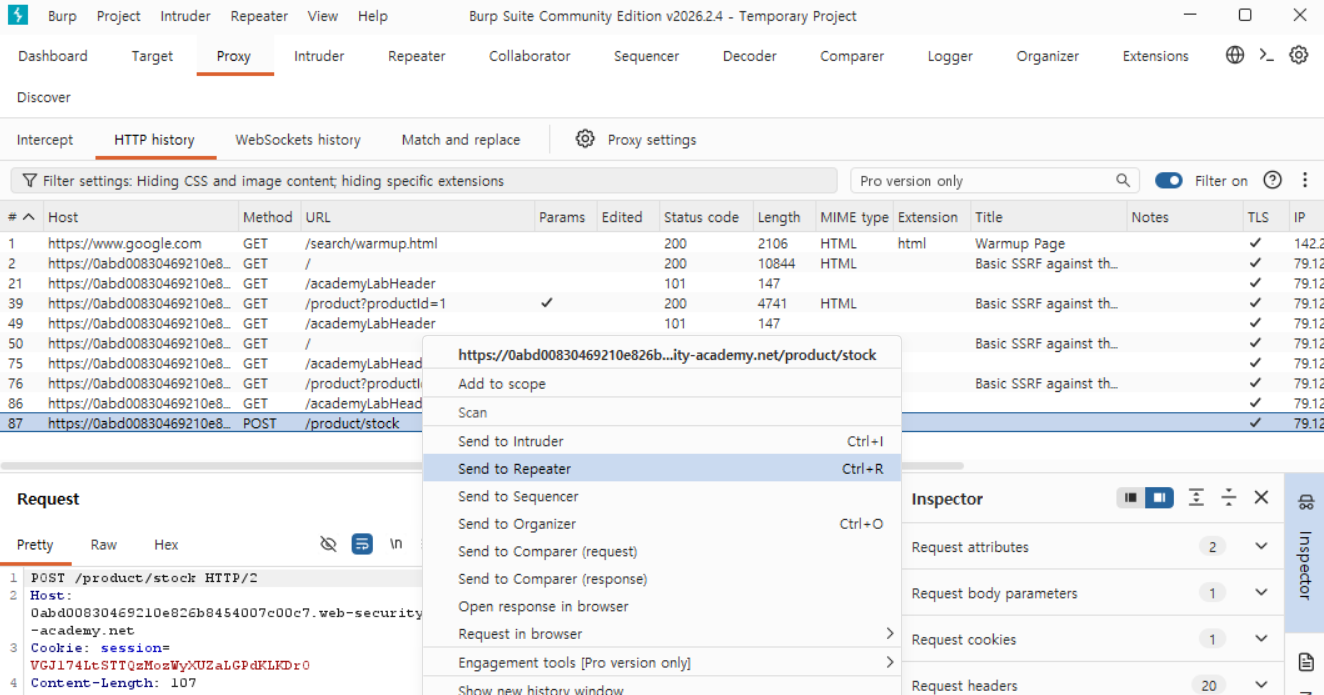Choose Send to Sequencer in context menu
This screenshot has height=695, width=1324.
(662, 496)
